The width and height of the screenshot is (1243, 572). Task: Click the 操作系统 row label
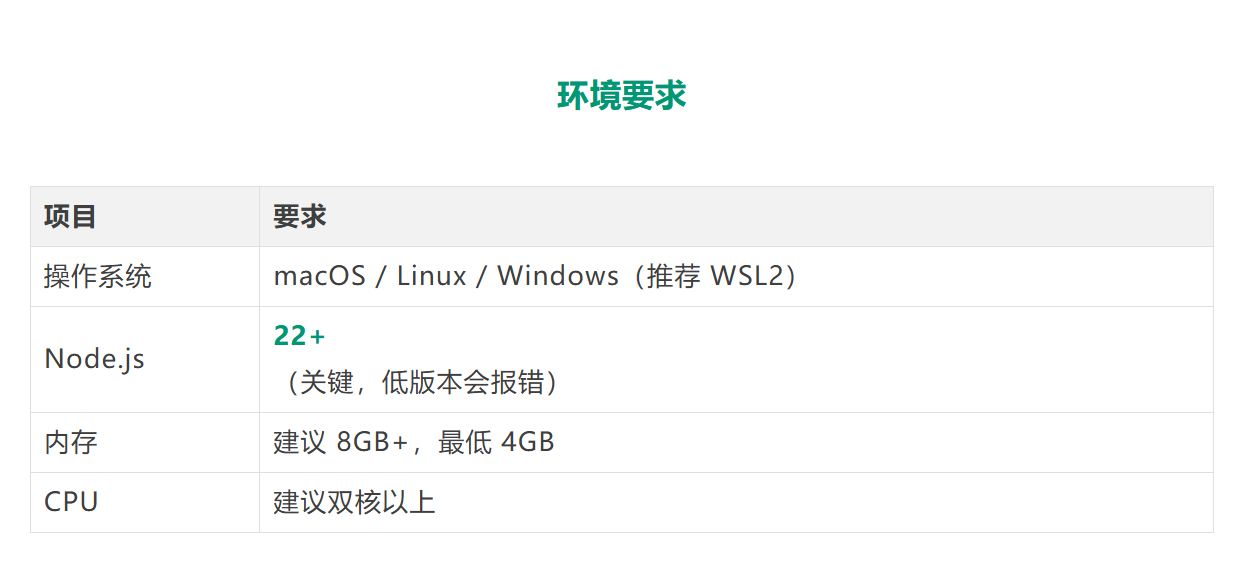point(98,277)
